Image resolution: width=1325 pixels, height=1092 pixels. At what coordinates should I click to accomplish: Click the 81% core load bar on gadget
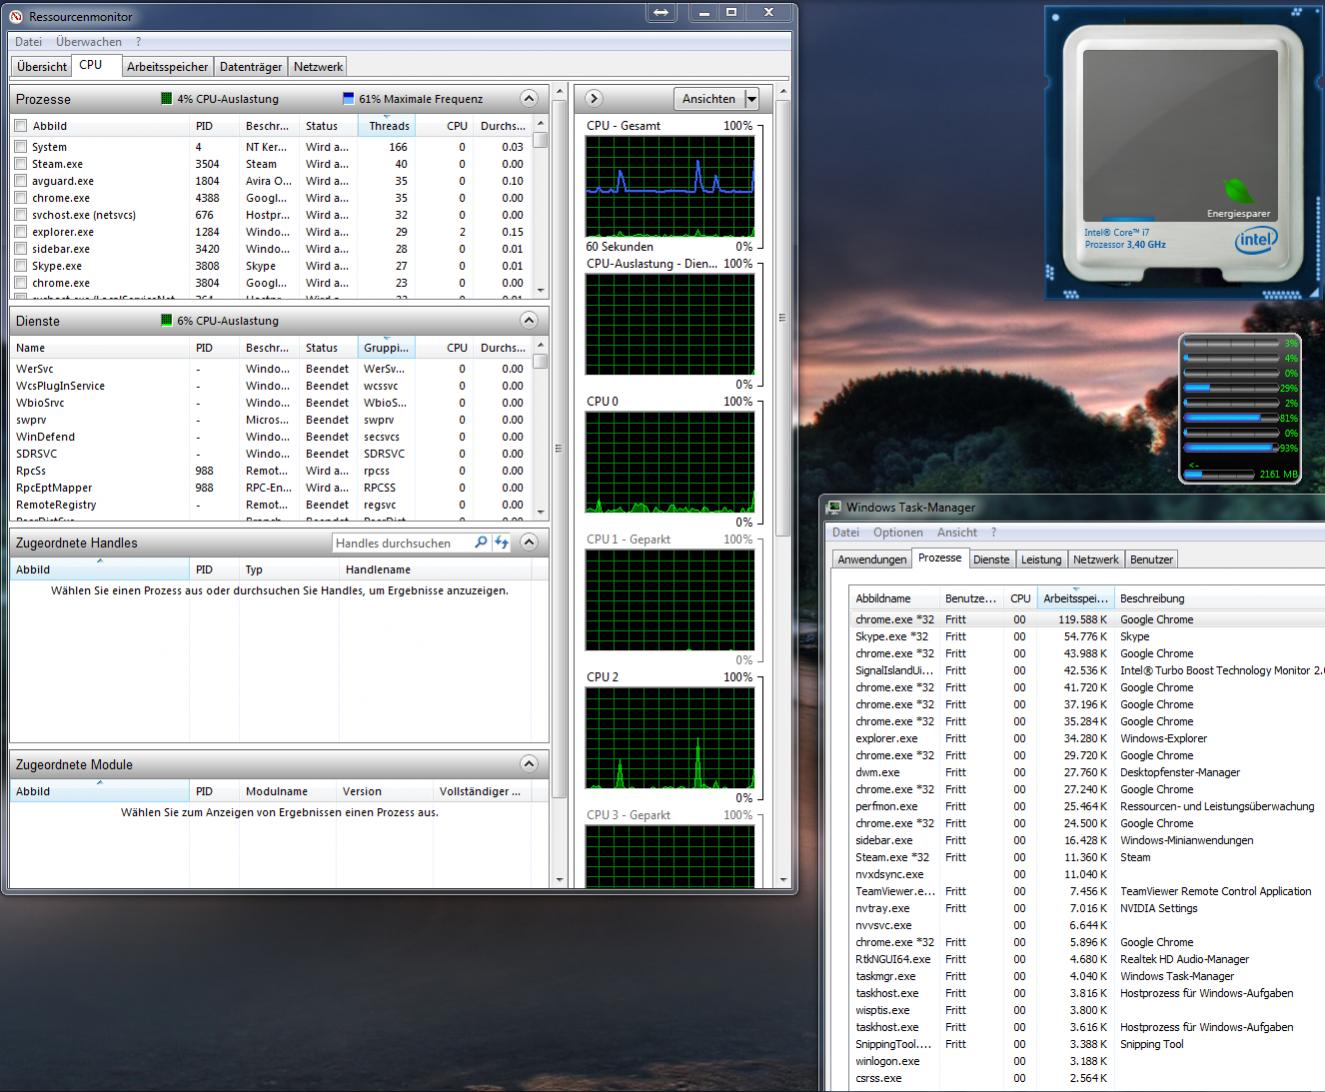click(x=1232, y=418)
